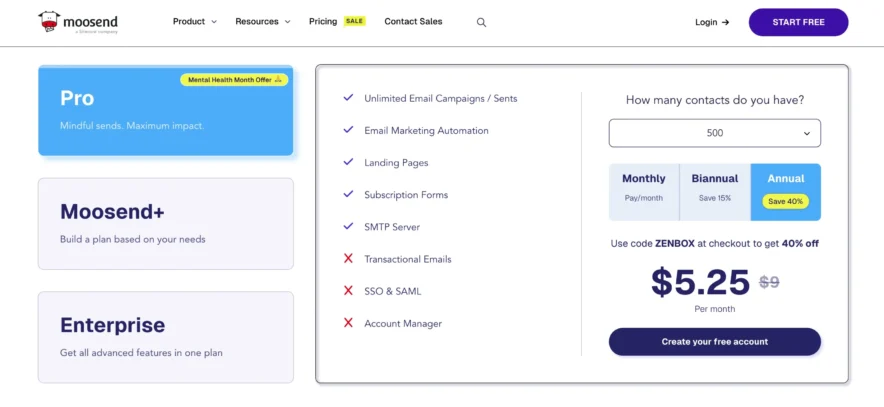Open the Pricing page

tap(323, 21)
